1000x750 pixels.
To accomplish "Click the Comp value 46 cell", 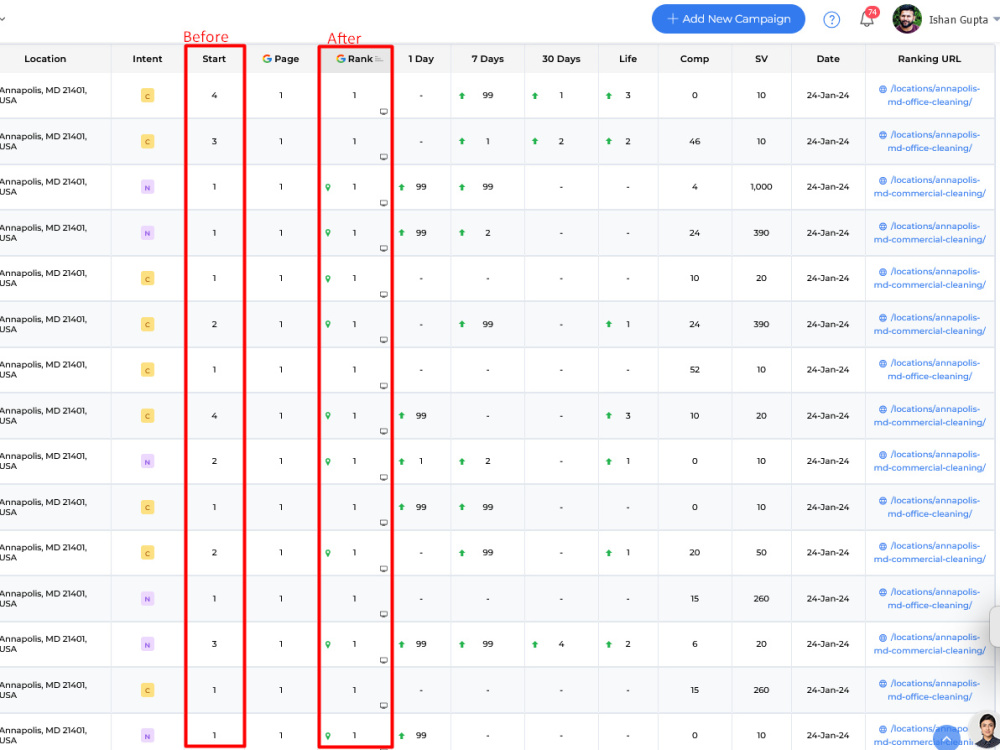I will point(695,142).
